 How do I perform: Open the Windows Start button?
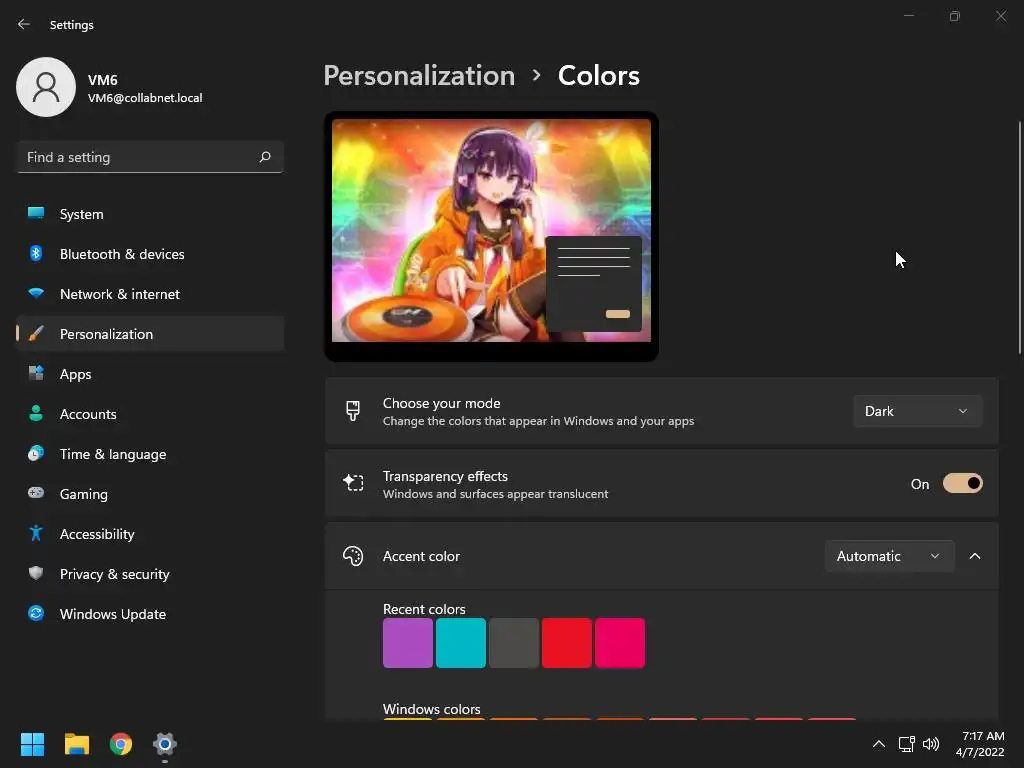[32, 744]
